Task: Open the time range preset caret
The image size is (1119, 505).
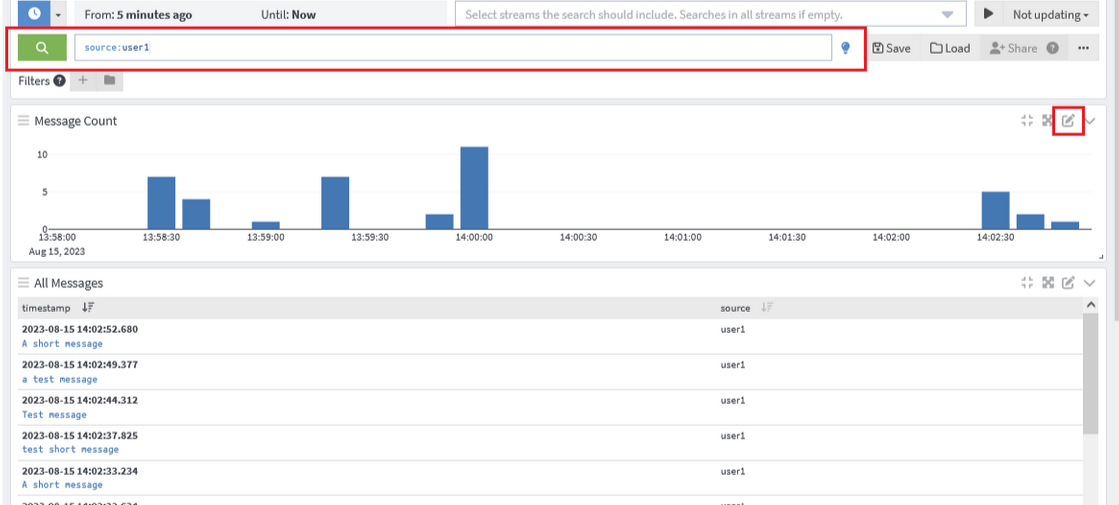Action: (58, 15)
